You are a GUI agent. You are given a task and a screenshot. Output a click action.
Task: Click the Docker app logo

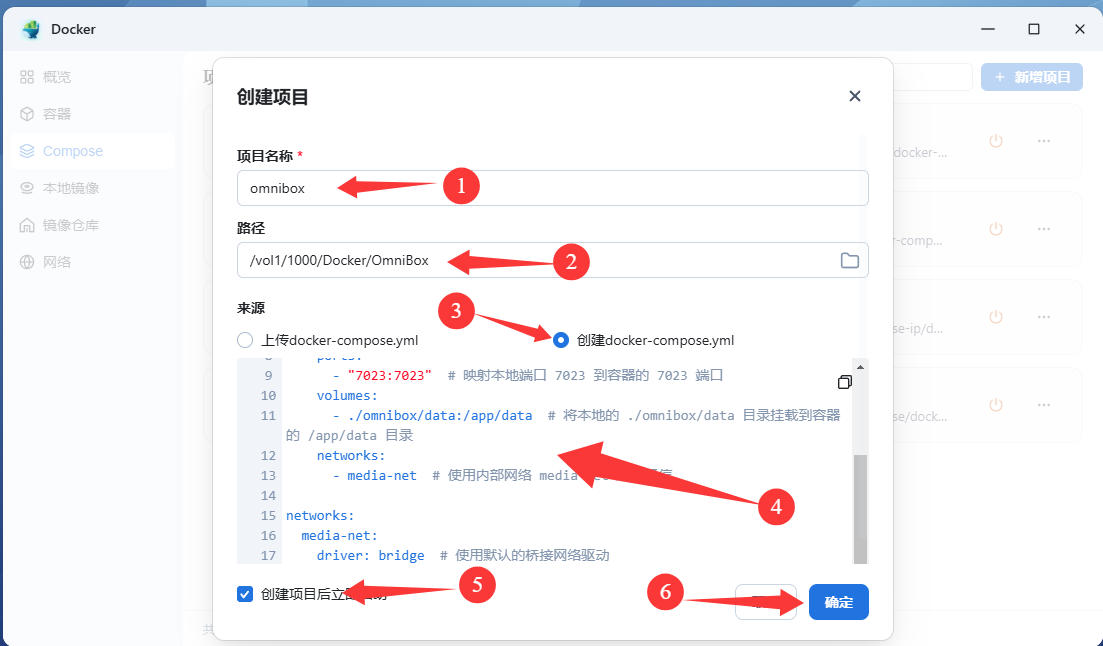point(31,30)
